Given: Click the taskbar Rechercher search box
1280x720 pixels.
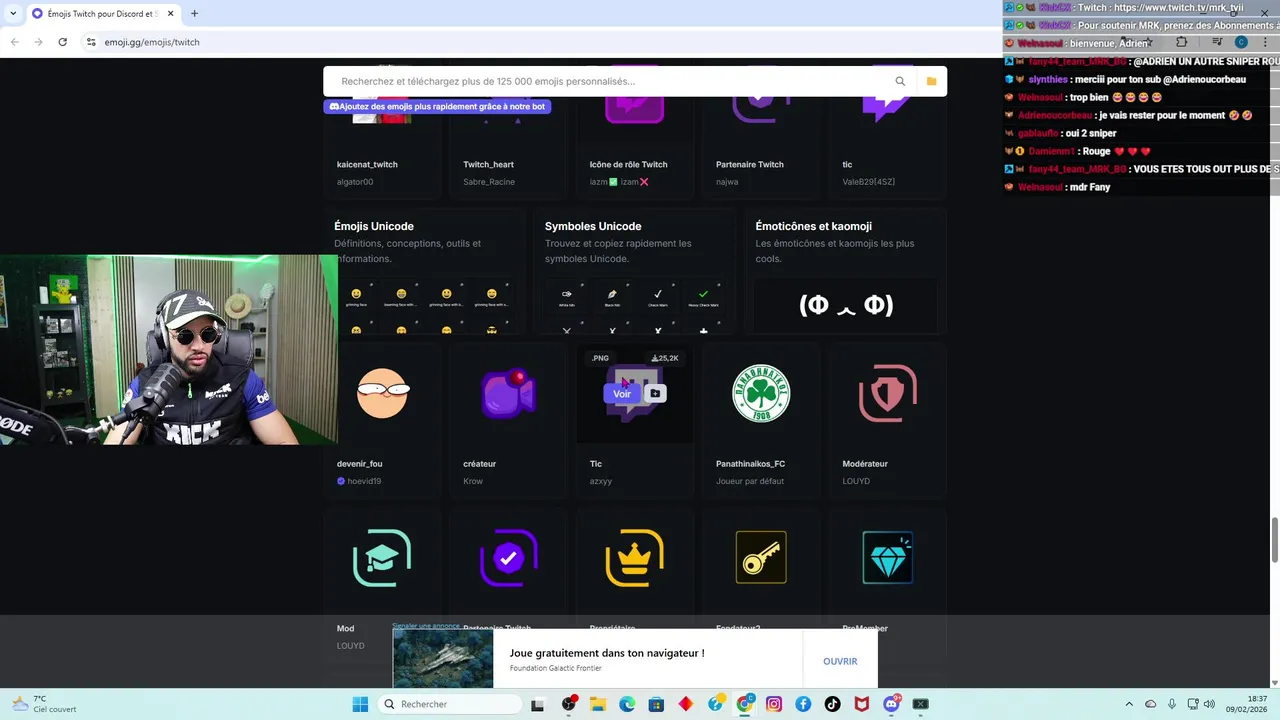Looking at the screenshot, I should 450,704.
